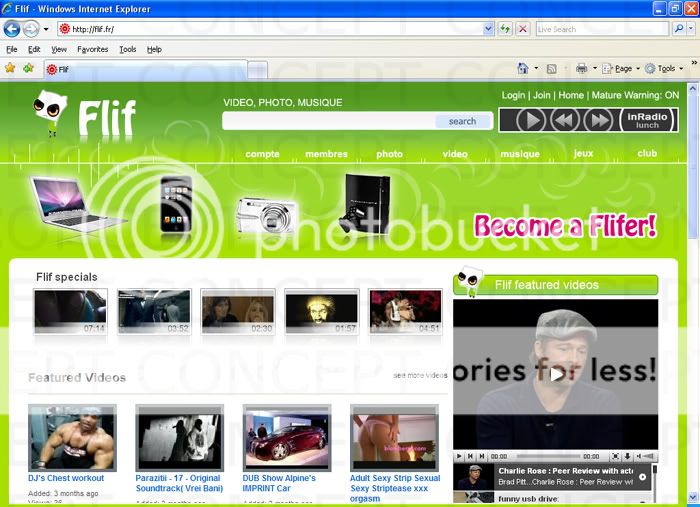The width and height of the screenshot is (700, 507).
Task: Go to the video navigation item
Action: [455, 154]
